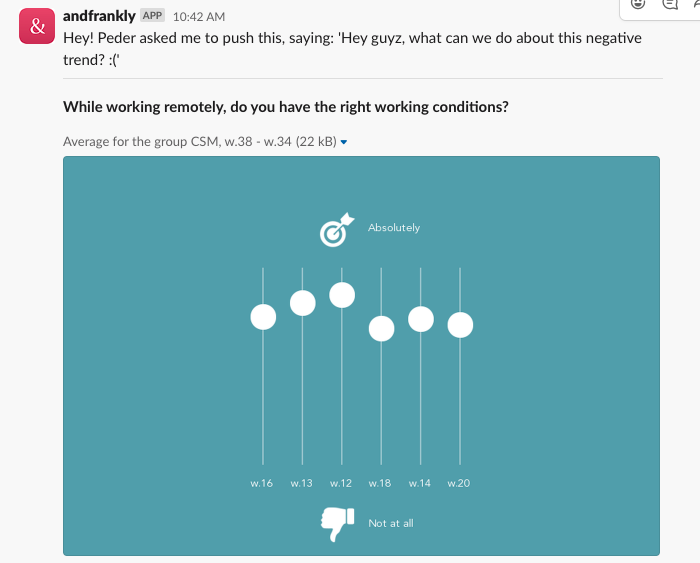This screenshot has height=563, width=700.
Task: Click the andfrankly ampersand app avatar
Action: [x=37, y=26]
